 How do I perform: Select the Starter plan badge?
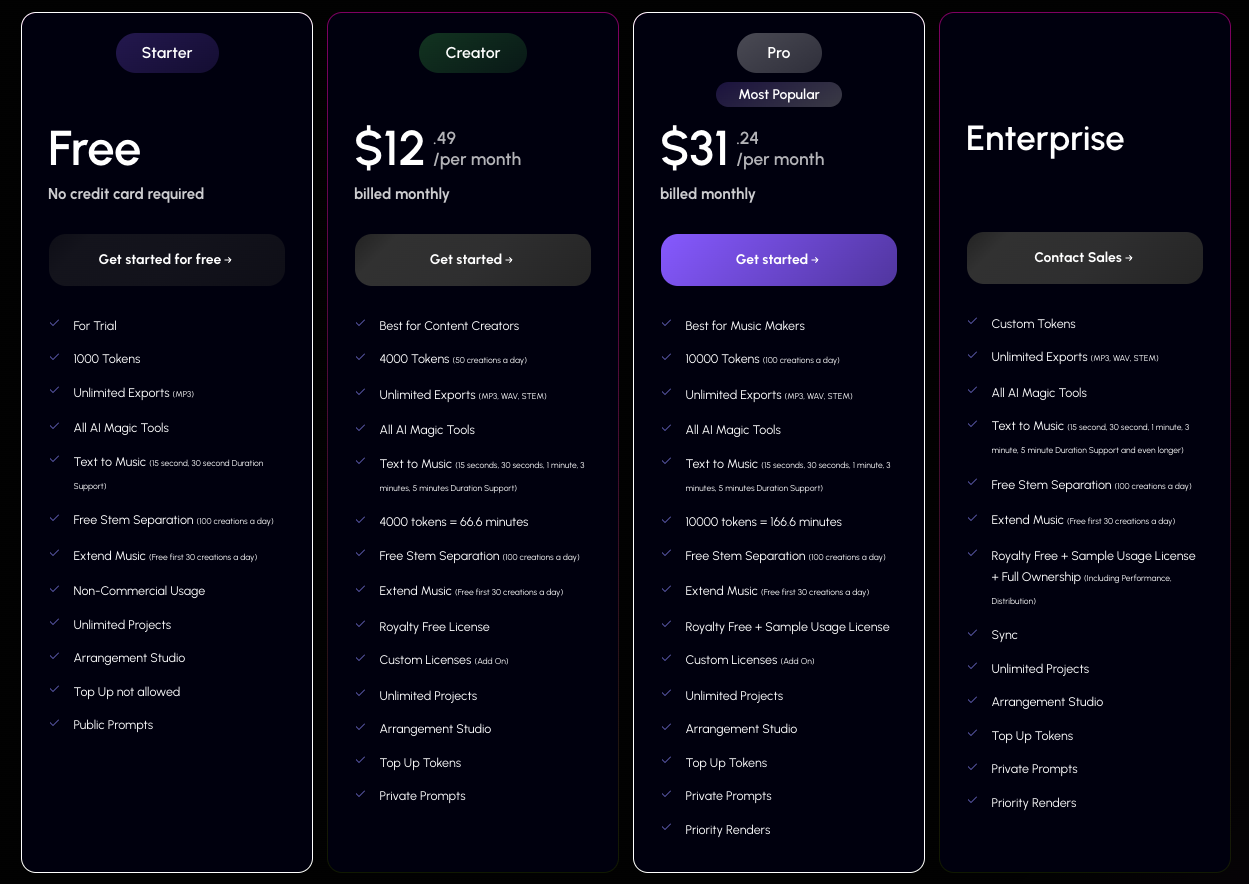(x=167, y=53)
